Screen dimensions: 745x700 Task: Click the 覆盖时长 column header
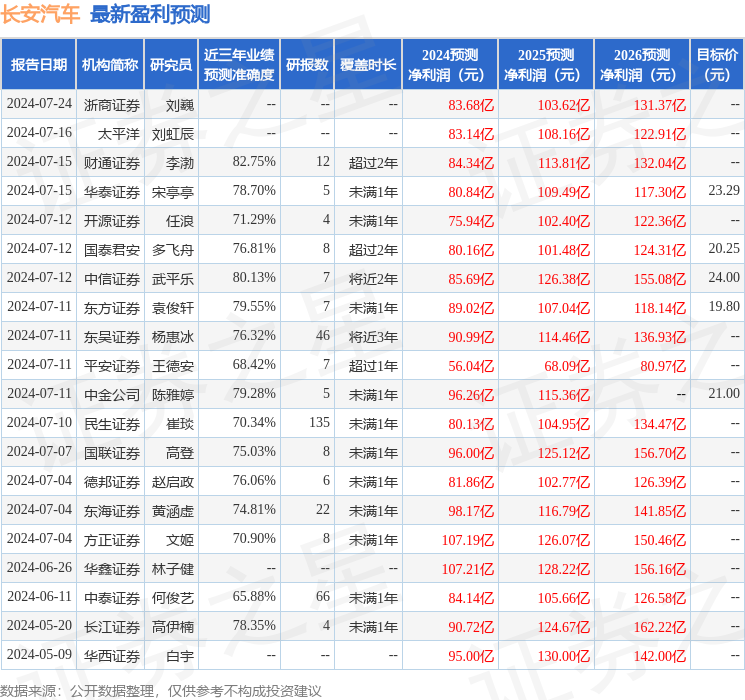click(368, 65)
